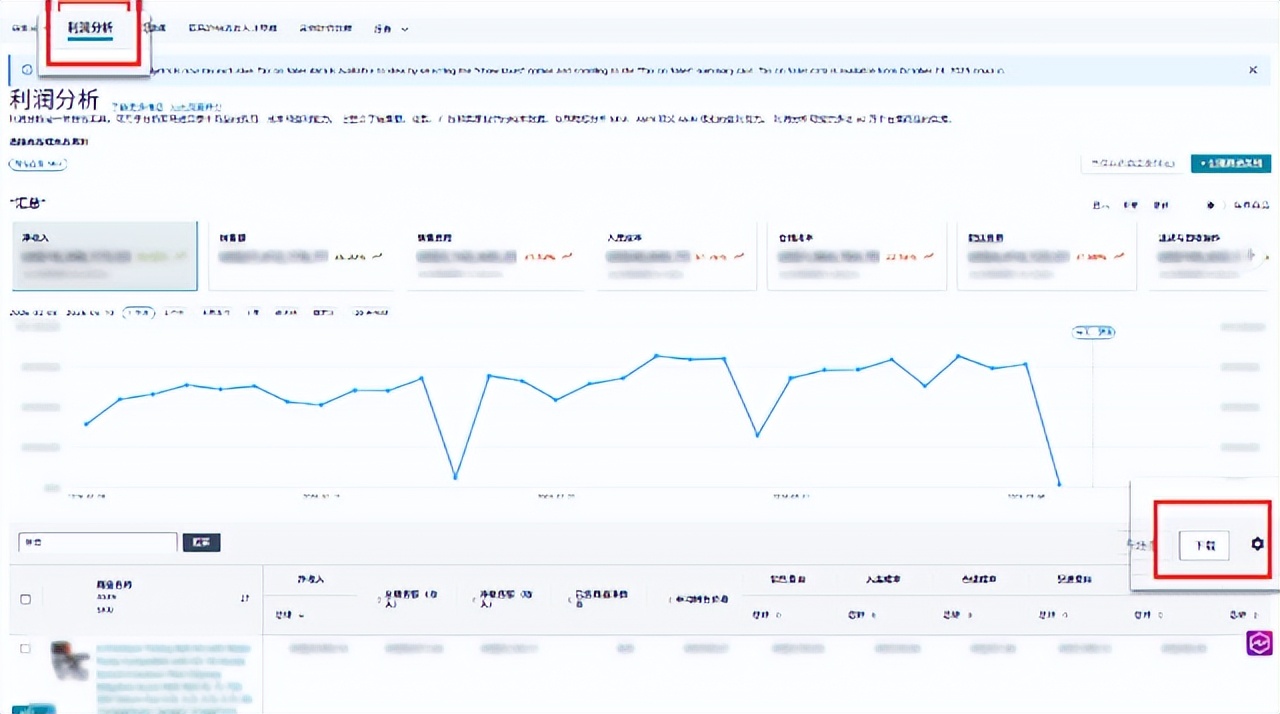Toggle the switch above summary cards
Viewport: 1280px width, 714px height.
(x=1210, y=205)
